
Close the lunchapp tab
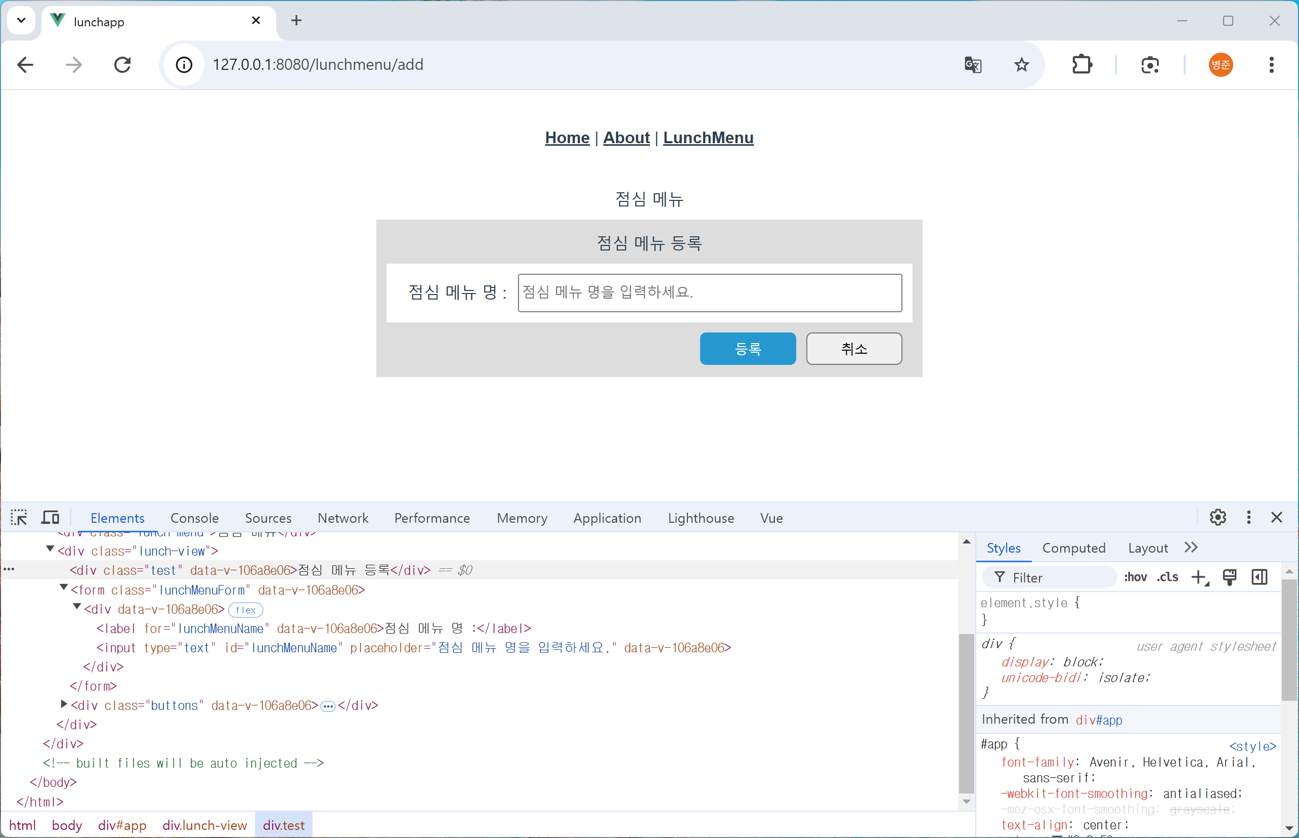(x=256, y=21)
